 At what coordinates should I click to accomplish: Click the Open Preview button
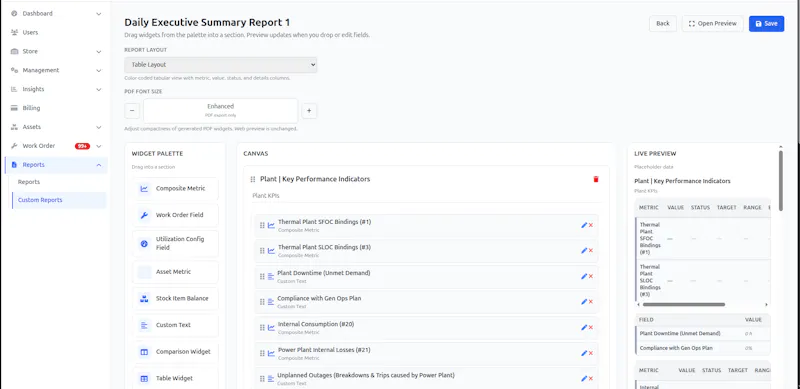(712, 23)
